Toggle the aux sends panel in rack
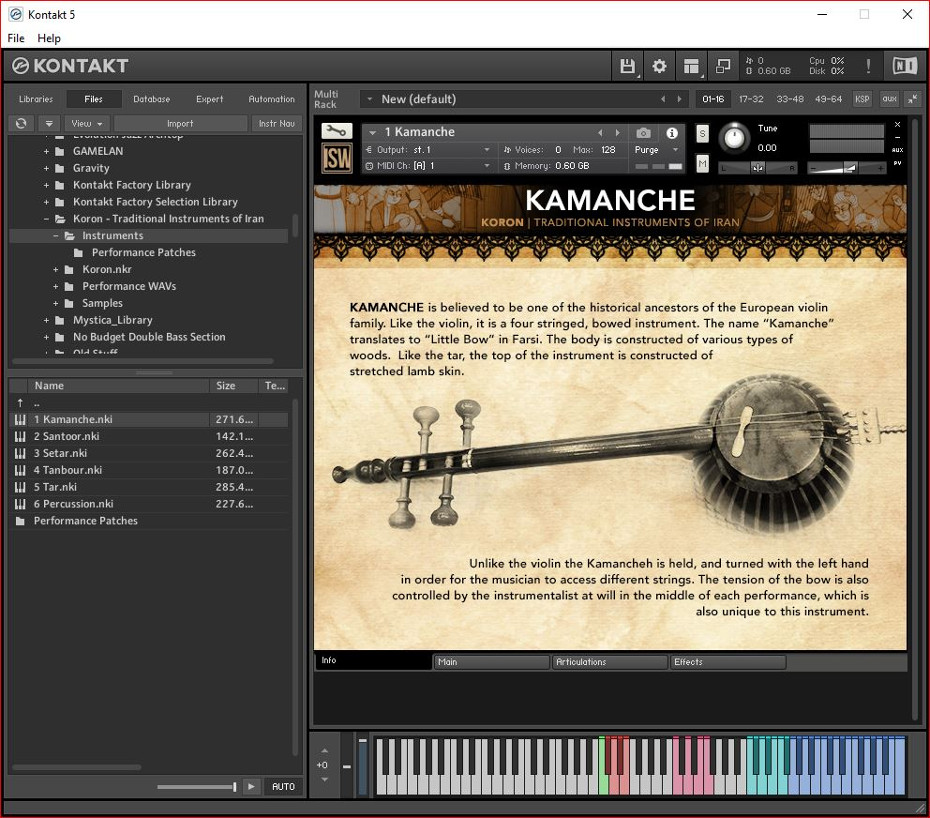930x818 pixels. coord(889,99)
